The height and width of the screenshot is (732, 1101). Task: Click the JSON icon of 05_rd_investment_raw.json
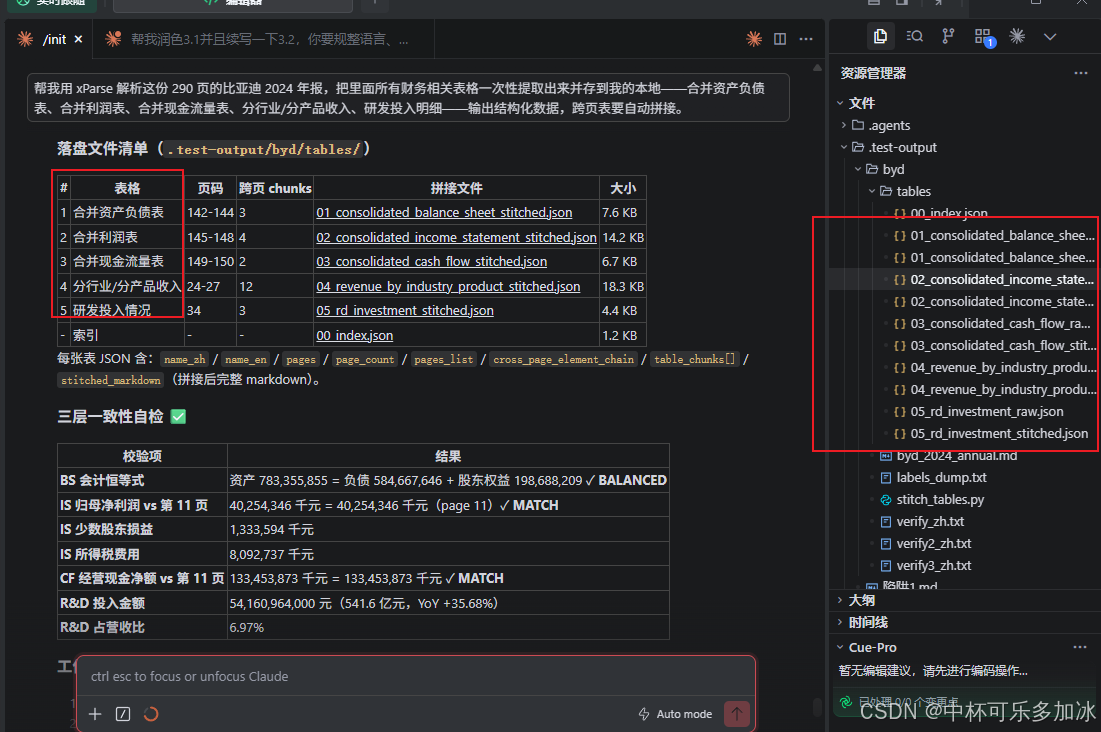coord(899,412)
